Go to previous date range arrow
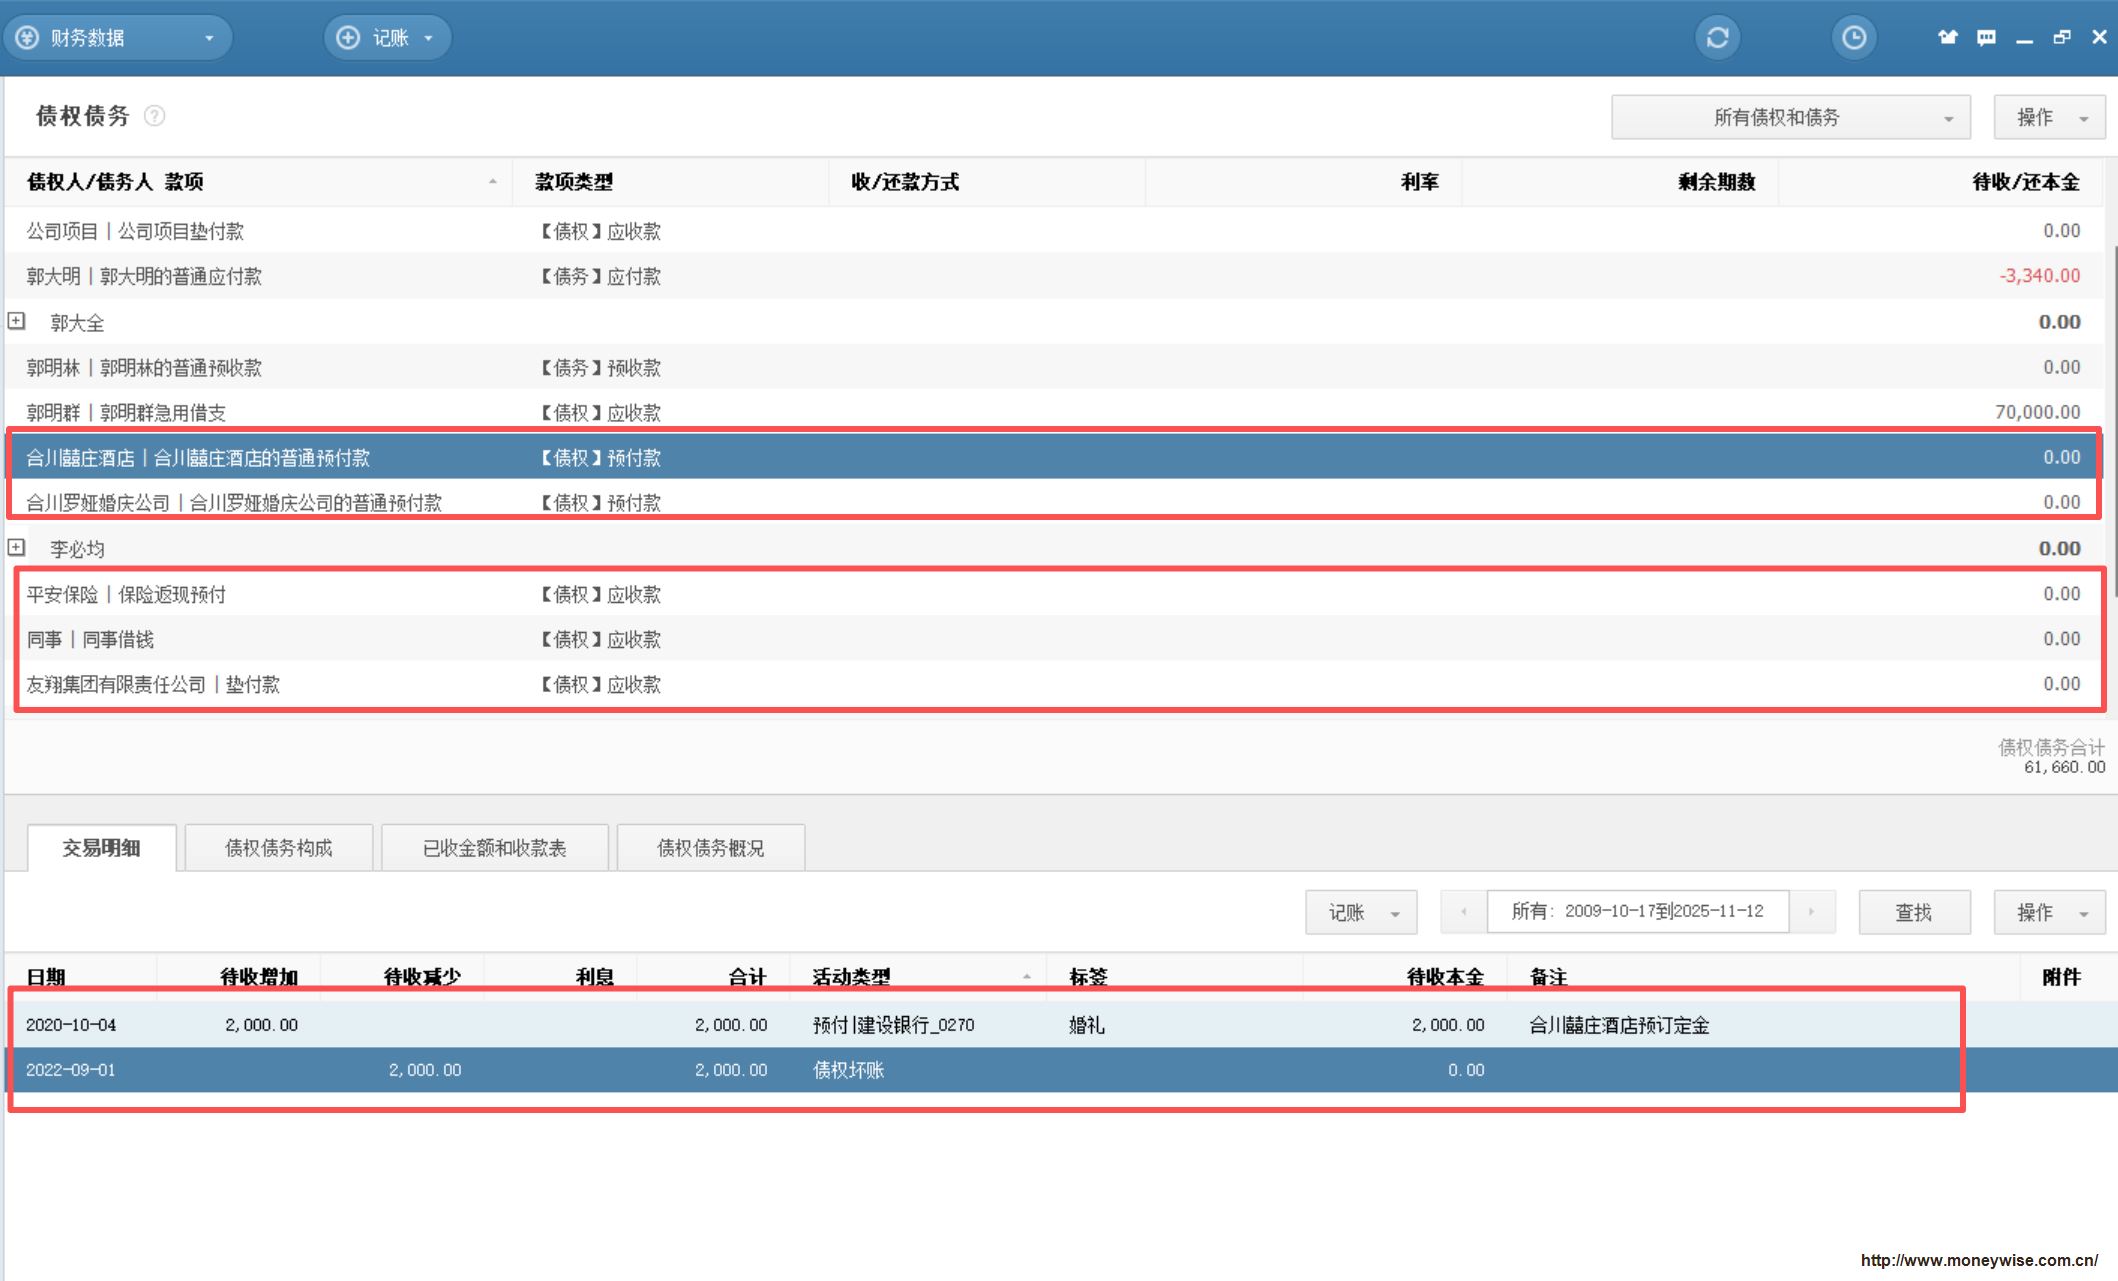Viewport: 2118px width, 1281px height. pyautogui.click(x=1463, y=912)
